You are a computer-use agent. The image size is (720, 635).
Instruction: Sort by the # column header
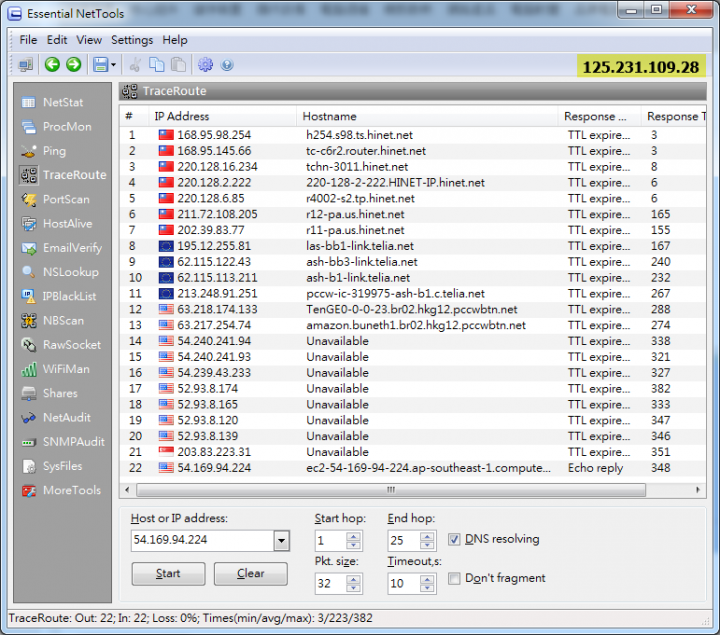coord(134,116)
